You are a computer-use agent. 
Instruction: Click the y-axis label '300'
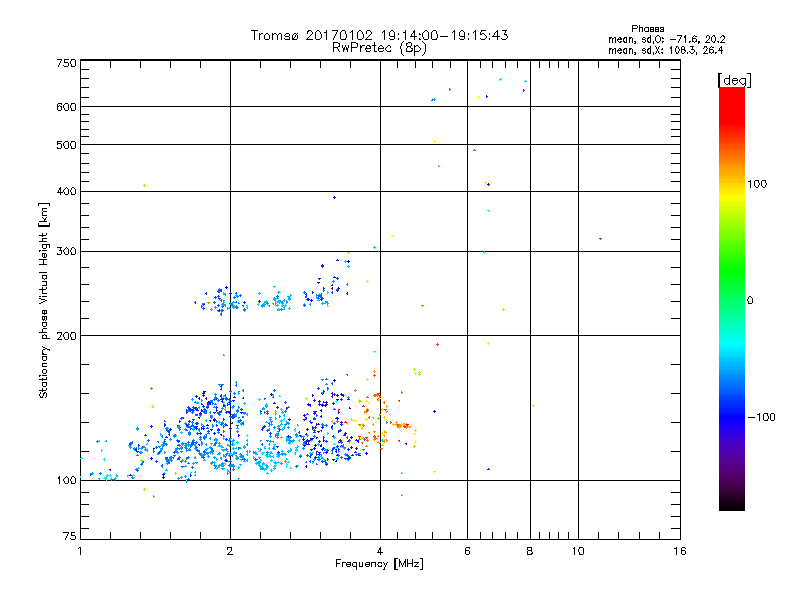pyautogui.click(x=66, y=252)
